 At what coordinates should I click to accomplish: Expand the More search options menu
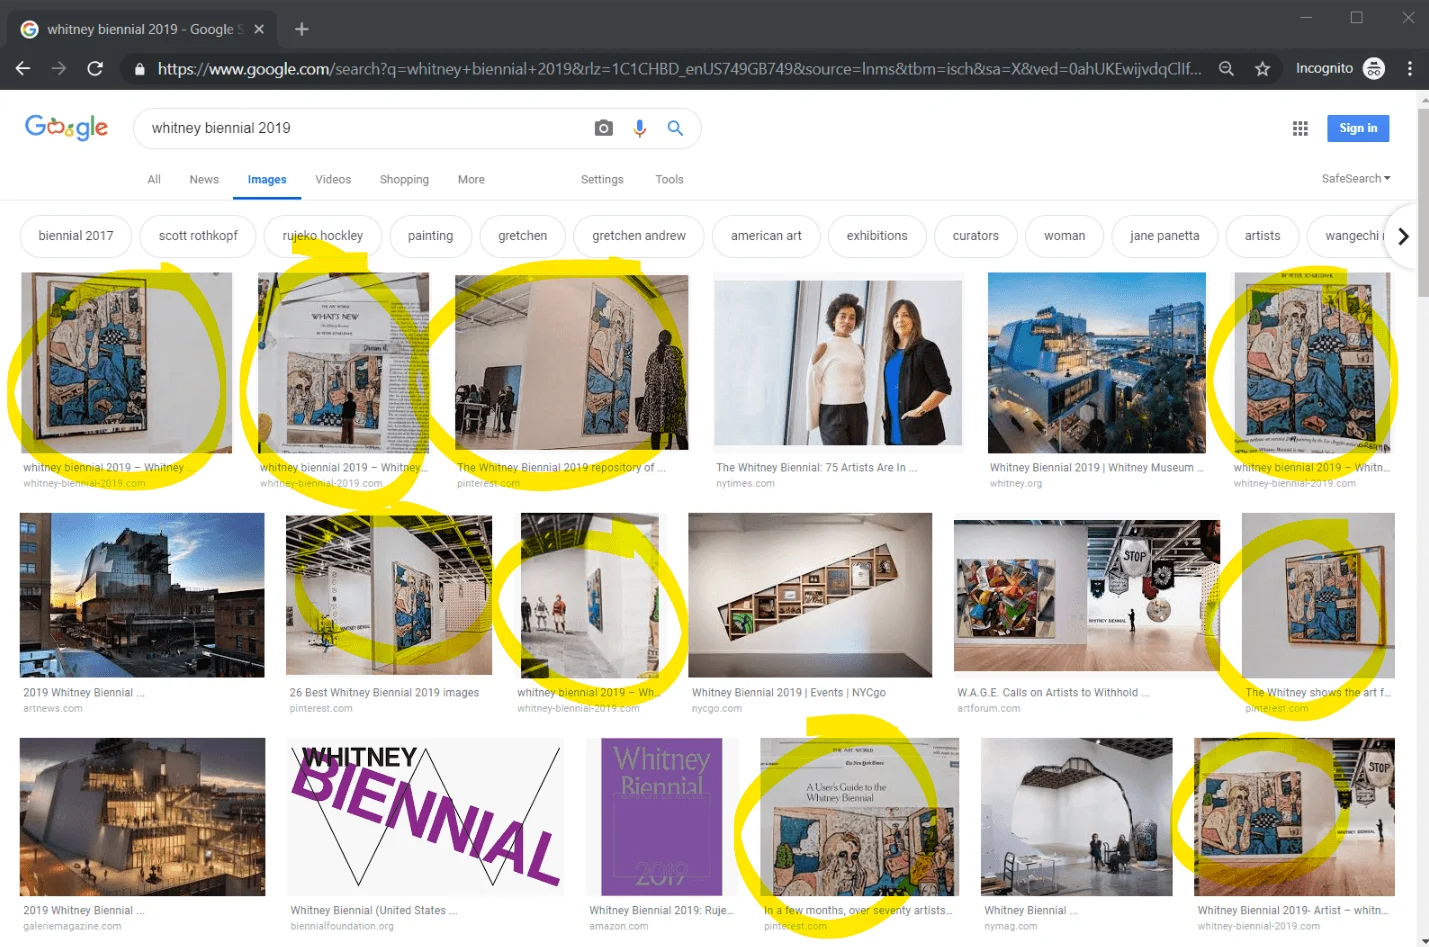click(471, 180)
